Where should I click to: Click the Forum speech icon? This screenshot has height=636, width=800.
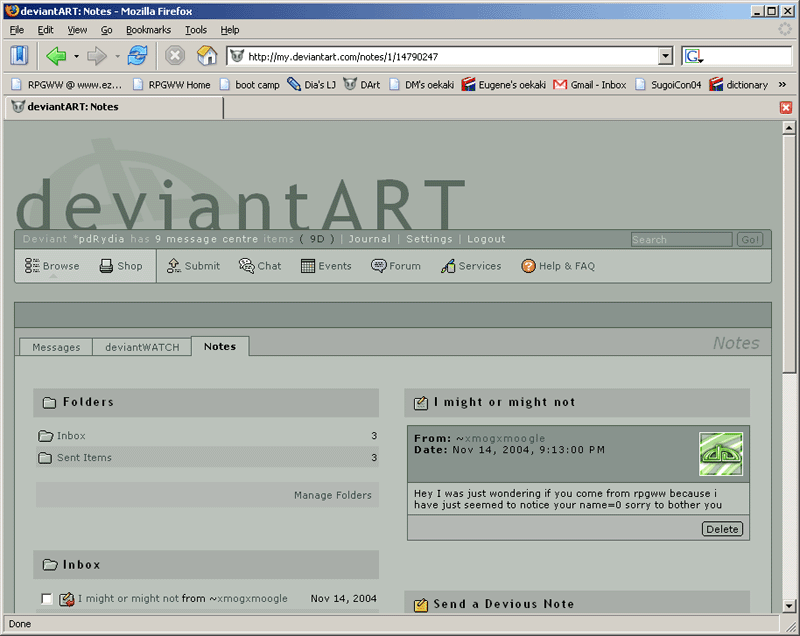[x=379, y=266]
